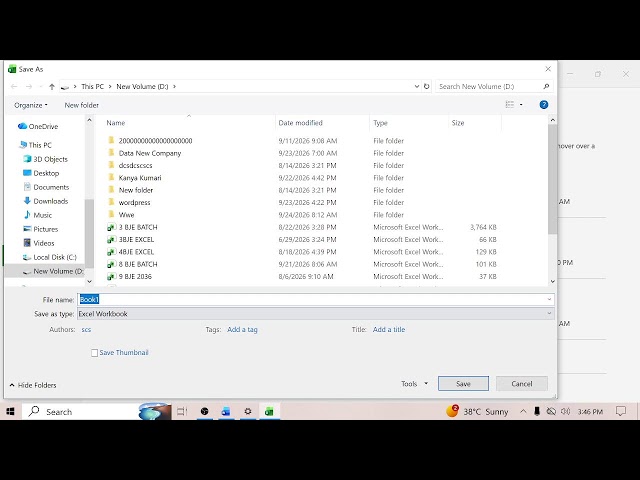640x480 pixels.
Task: Click the search magnifier icon
Action: click(546, 87)
